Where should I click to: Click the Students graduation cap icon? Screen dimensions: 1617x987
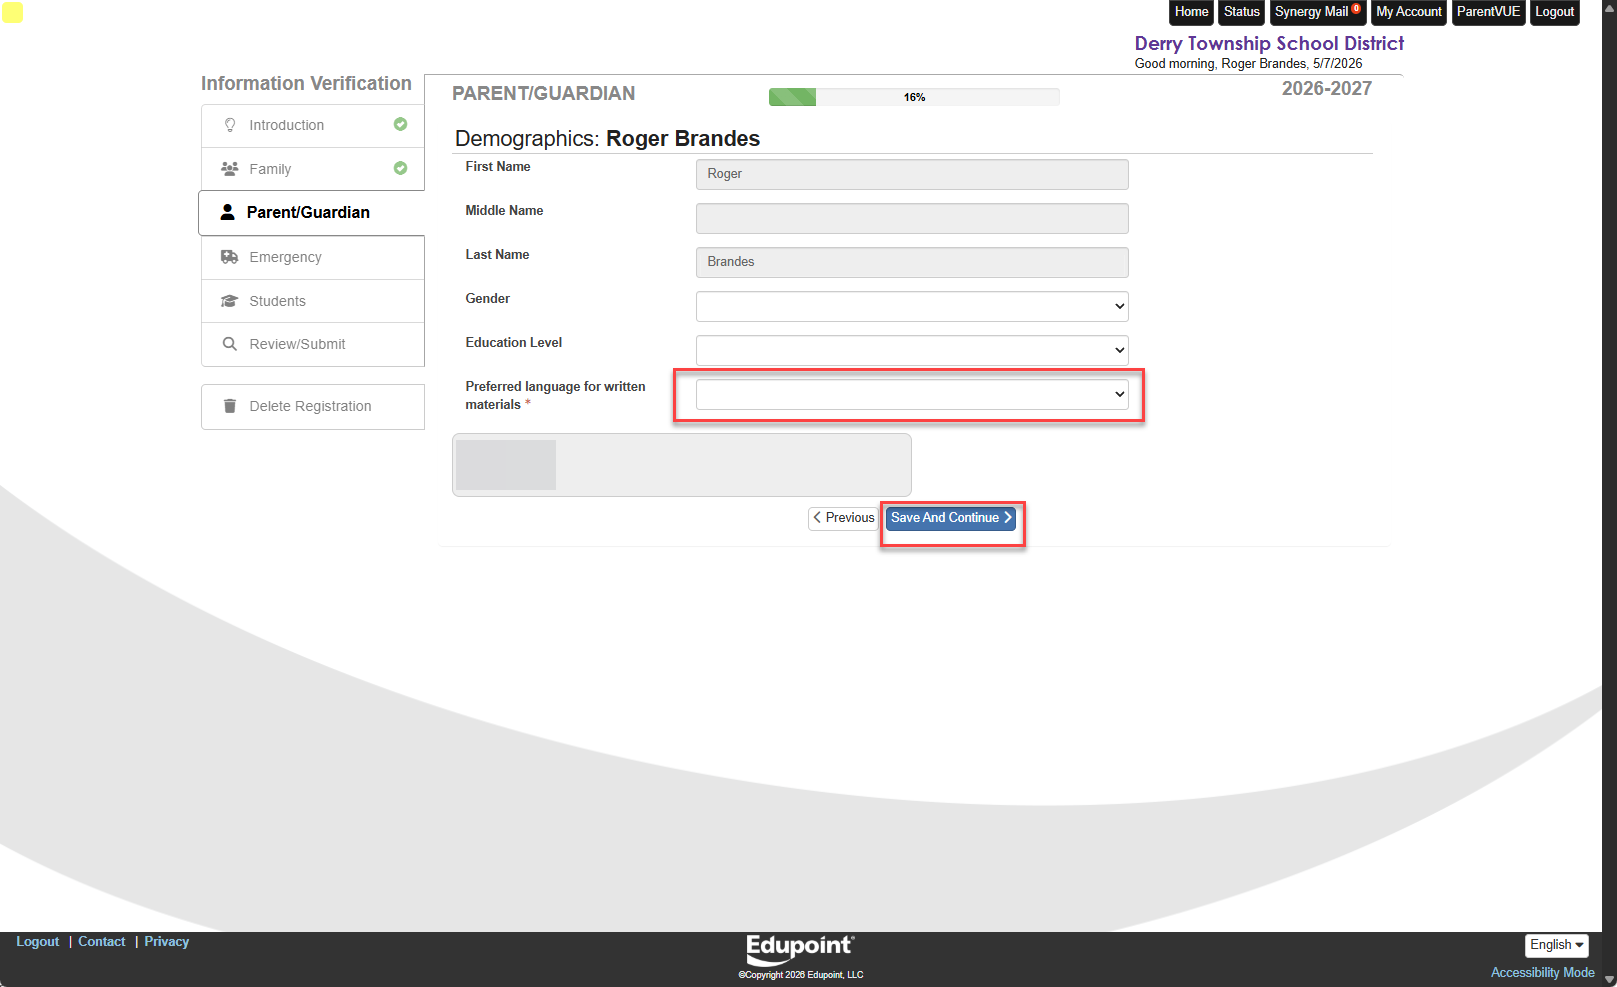point(230,301)
